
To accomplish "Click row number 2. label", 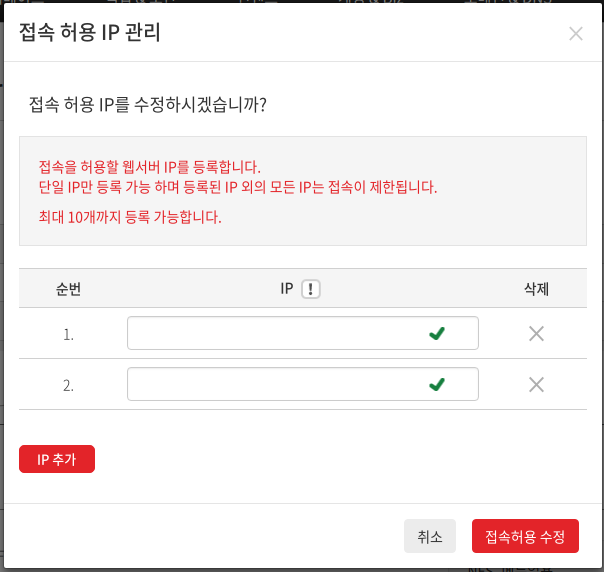I will pyautogui.click(x=68, y=385).
